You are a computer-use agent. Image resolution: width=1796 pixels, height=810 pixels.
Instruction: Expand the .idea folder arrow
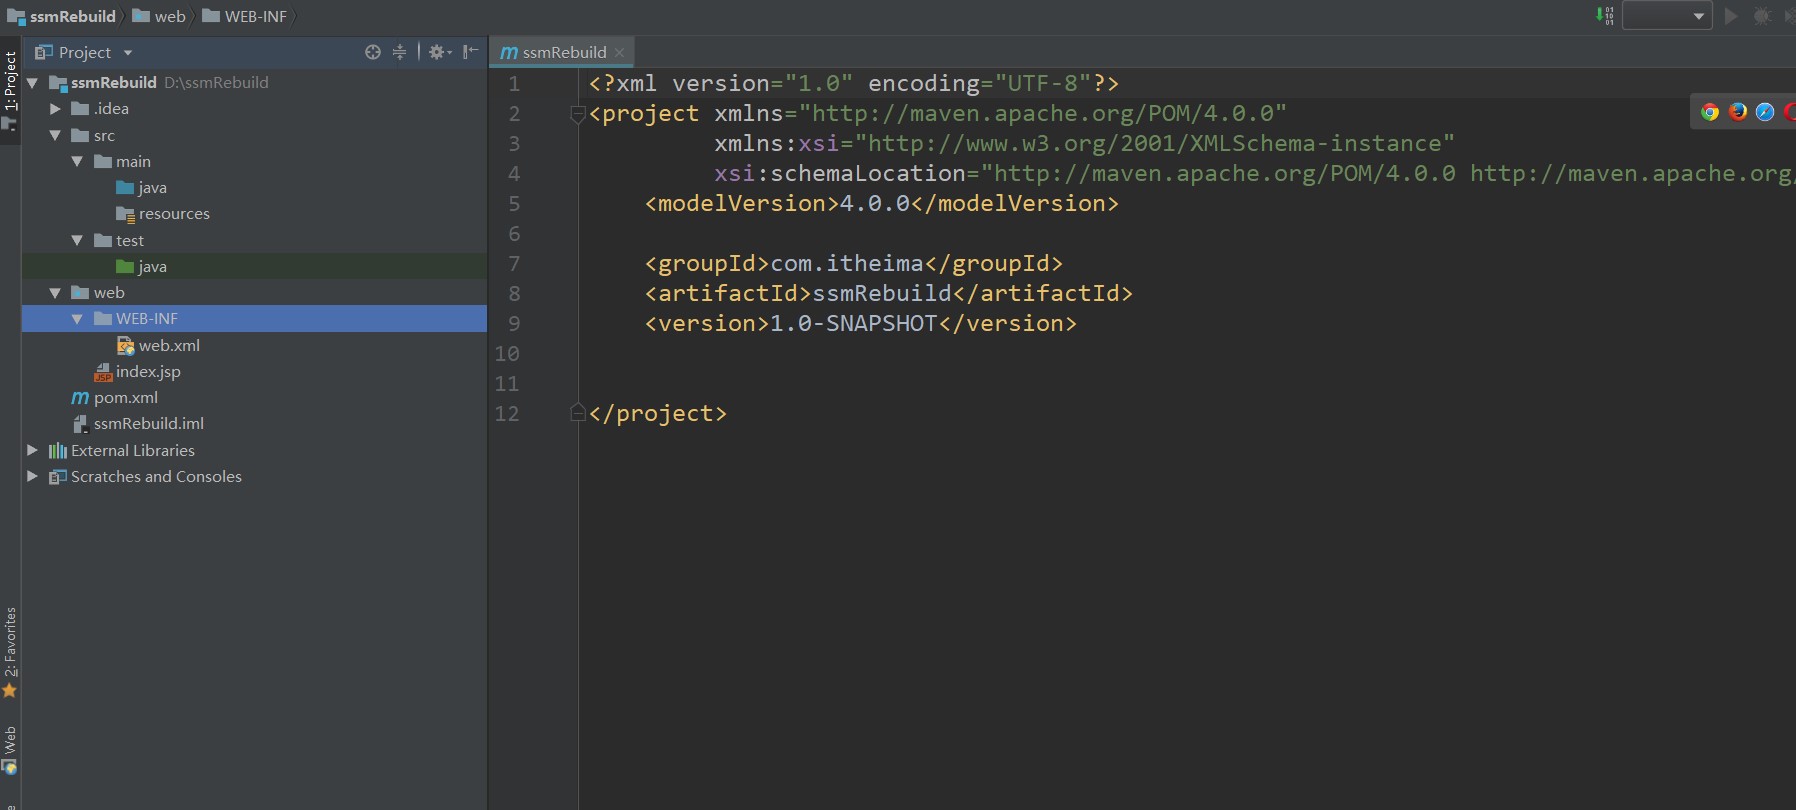coord(55,108)
